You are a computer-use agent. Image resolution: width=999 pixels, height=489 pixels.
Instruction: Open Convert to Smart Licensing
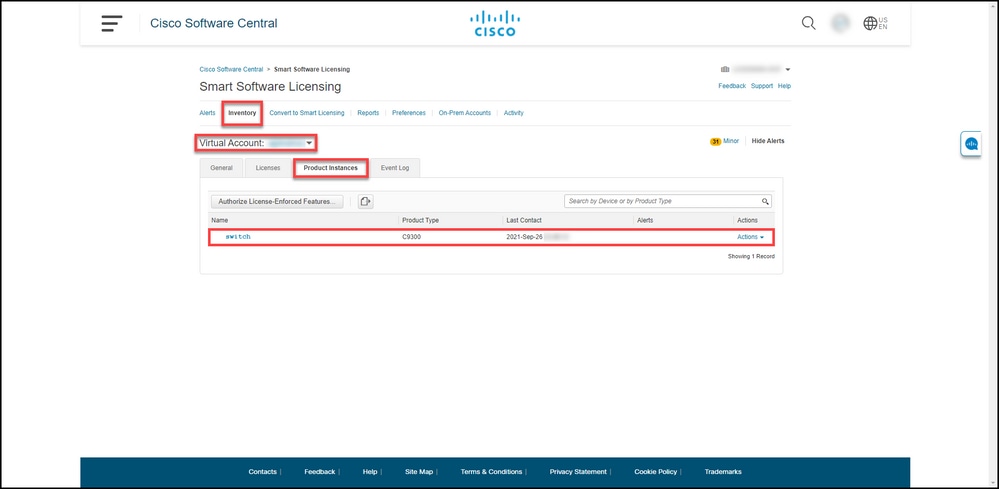point(306,113)
